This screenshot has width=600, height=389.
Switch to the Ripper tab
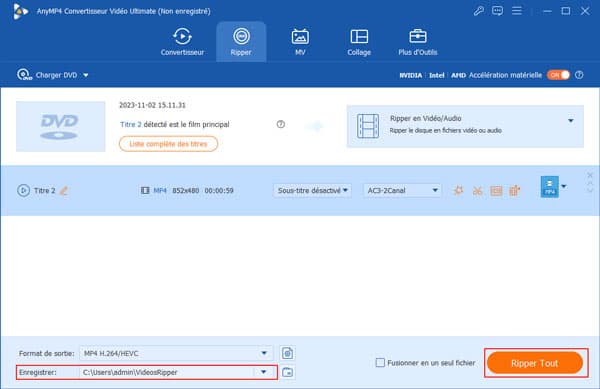coord(241,42)
